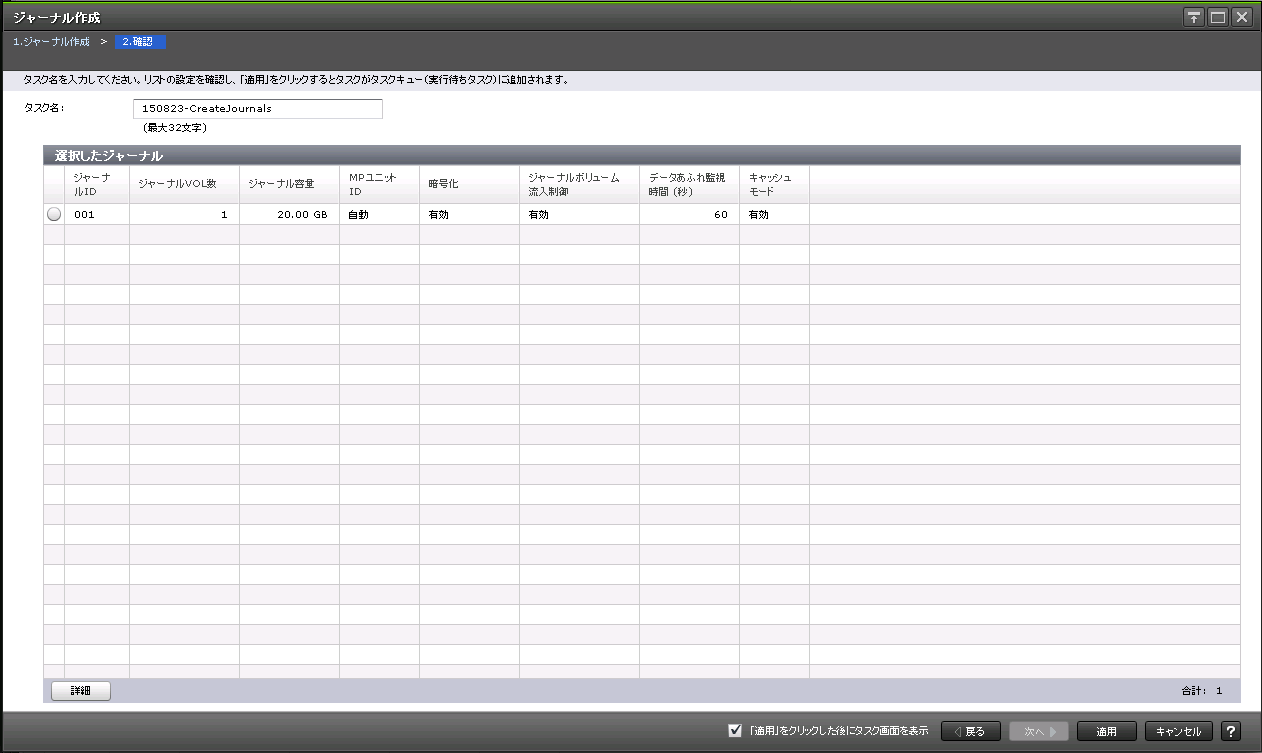Select the 2.確認 step tab
Image resolution: width=1262 pixels, height=753 pixels.
(x=140, y=42)
